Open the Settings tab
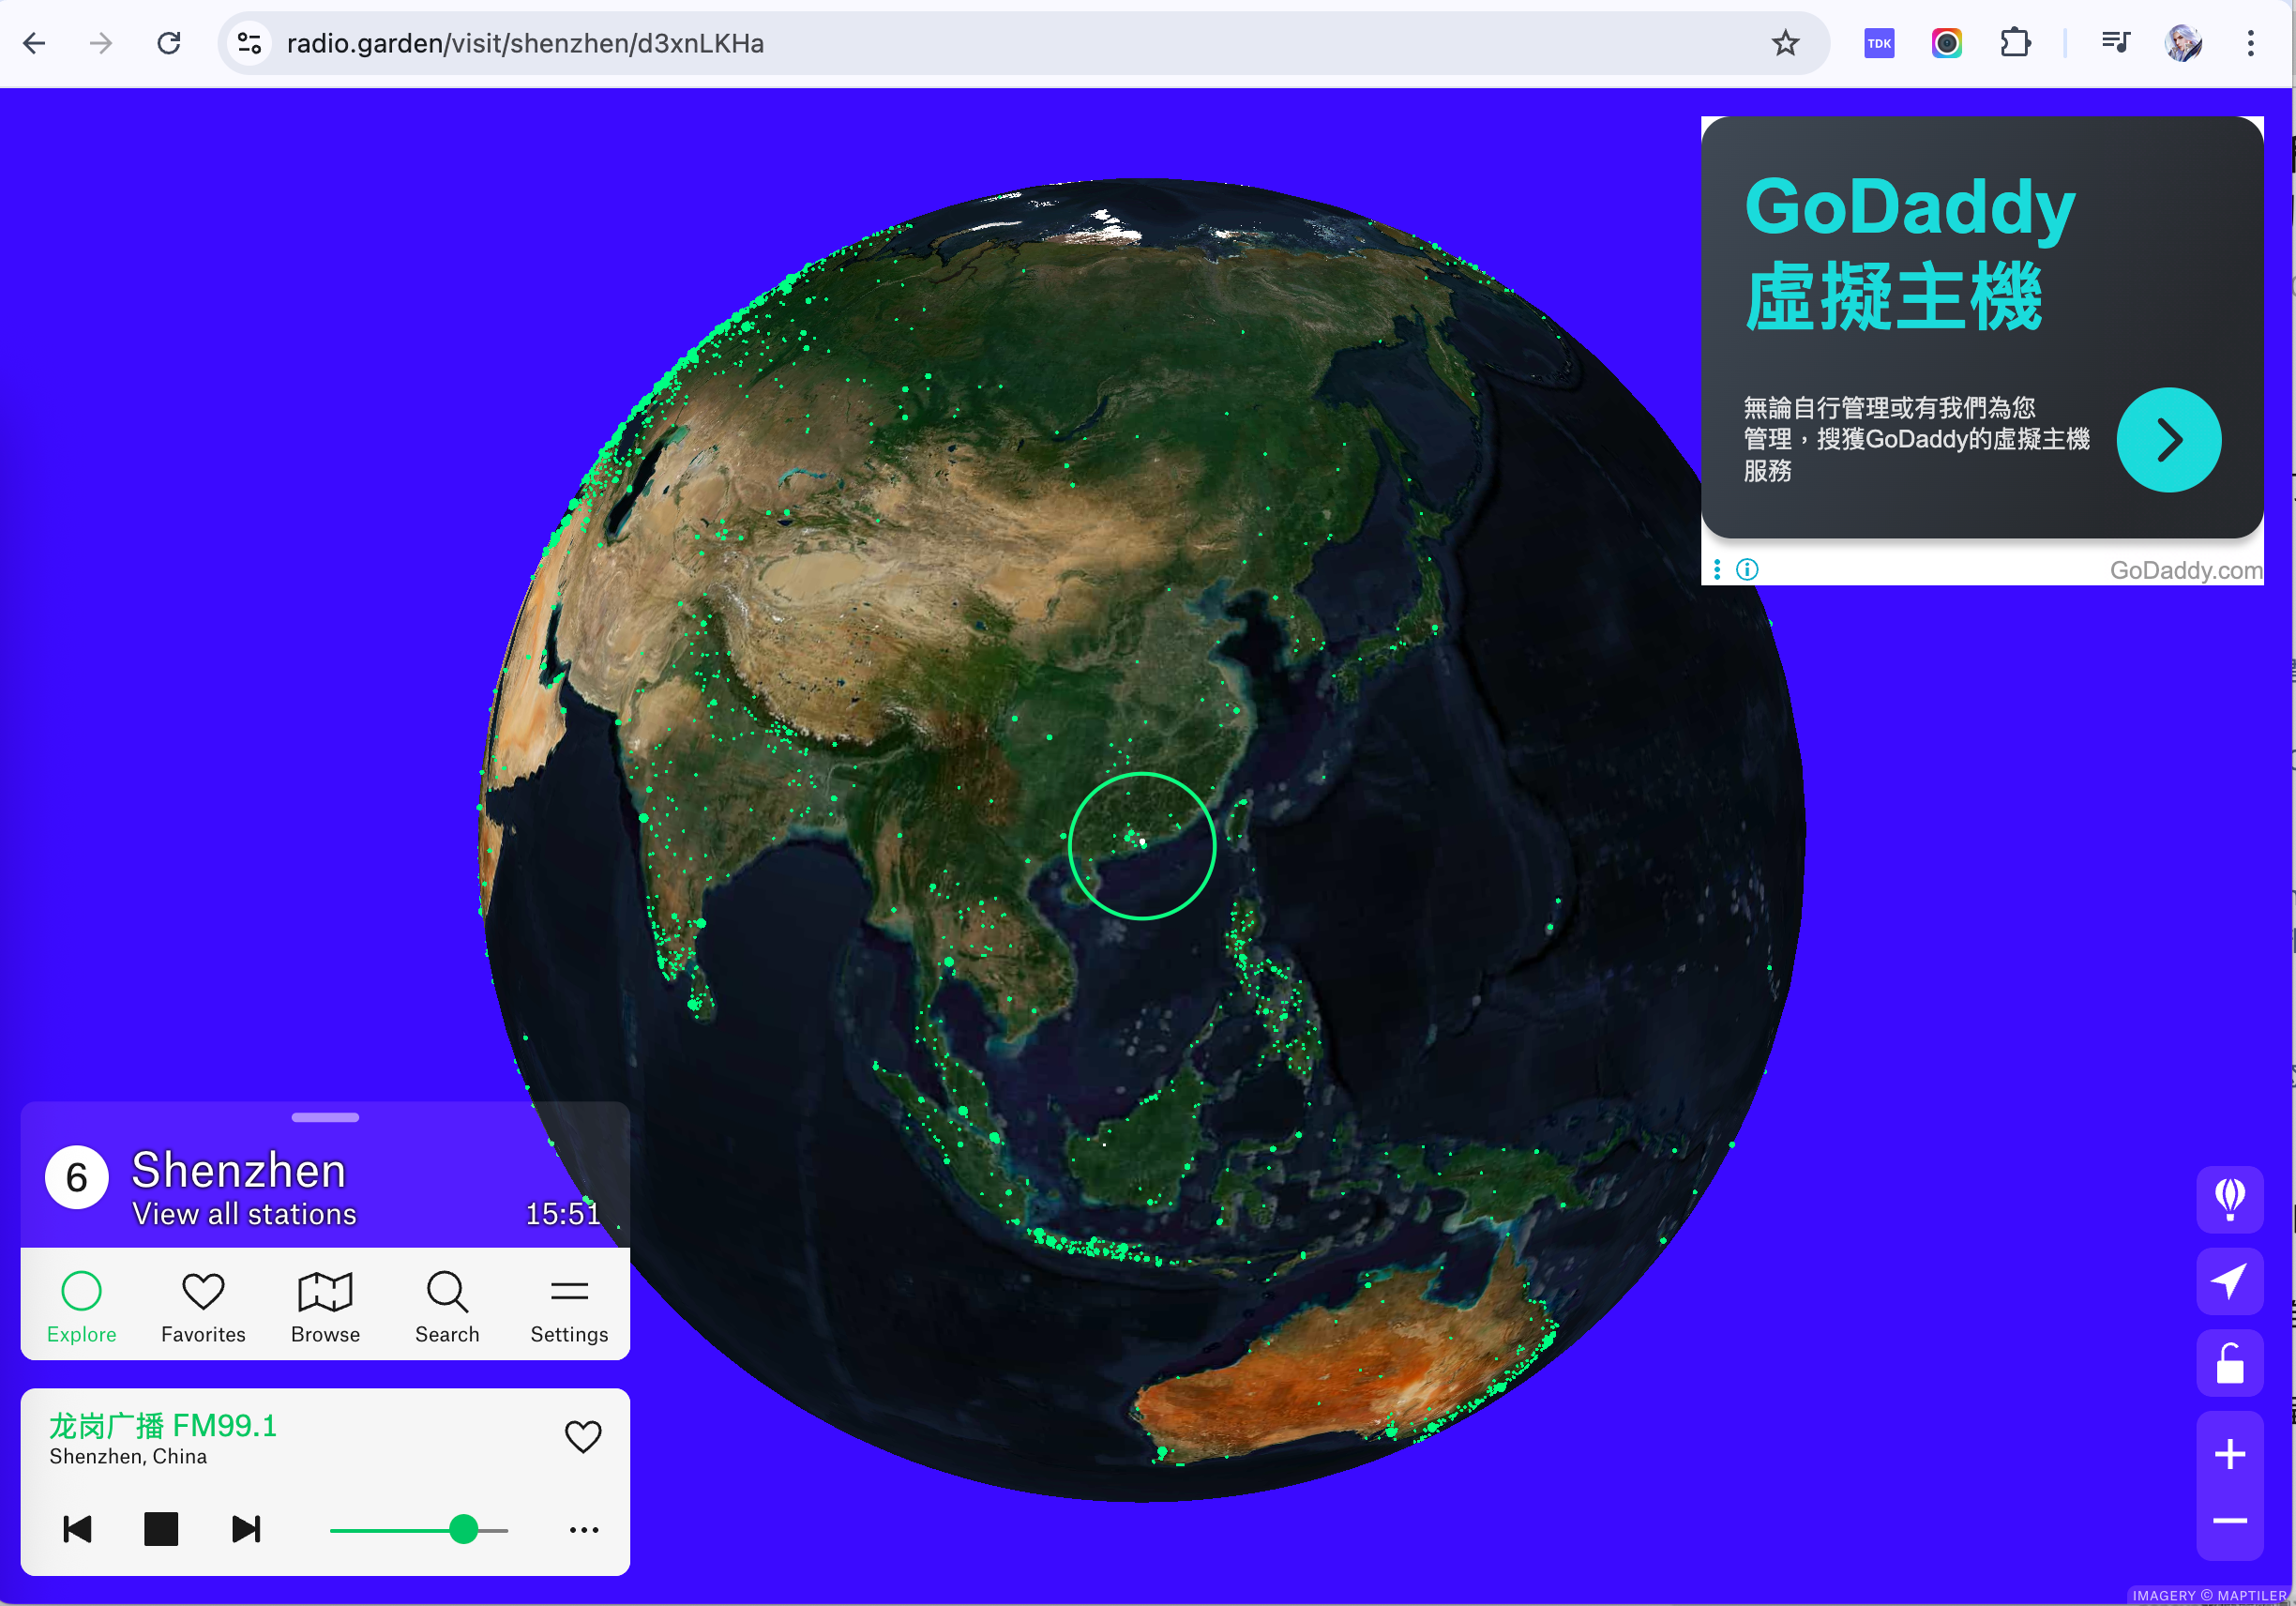Image resolution: width=2296 pixels, height=1606 pixels. click(x=569, y=1305)
